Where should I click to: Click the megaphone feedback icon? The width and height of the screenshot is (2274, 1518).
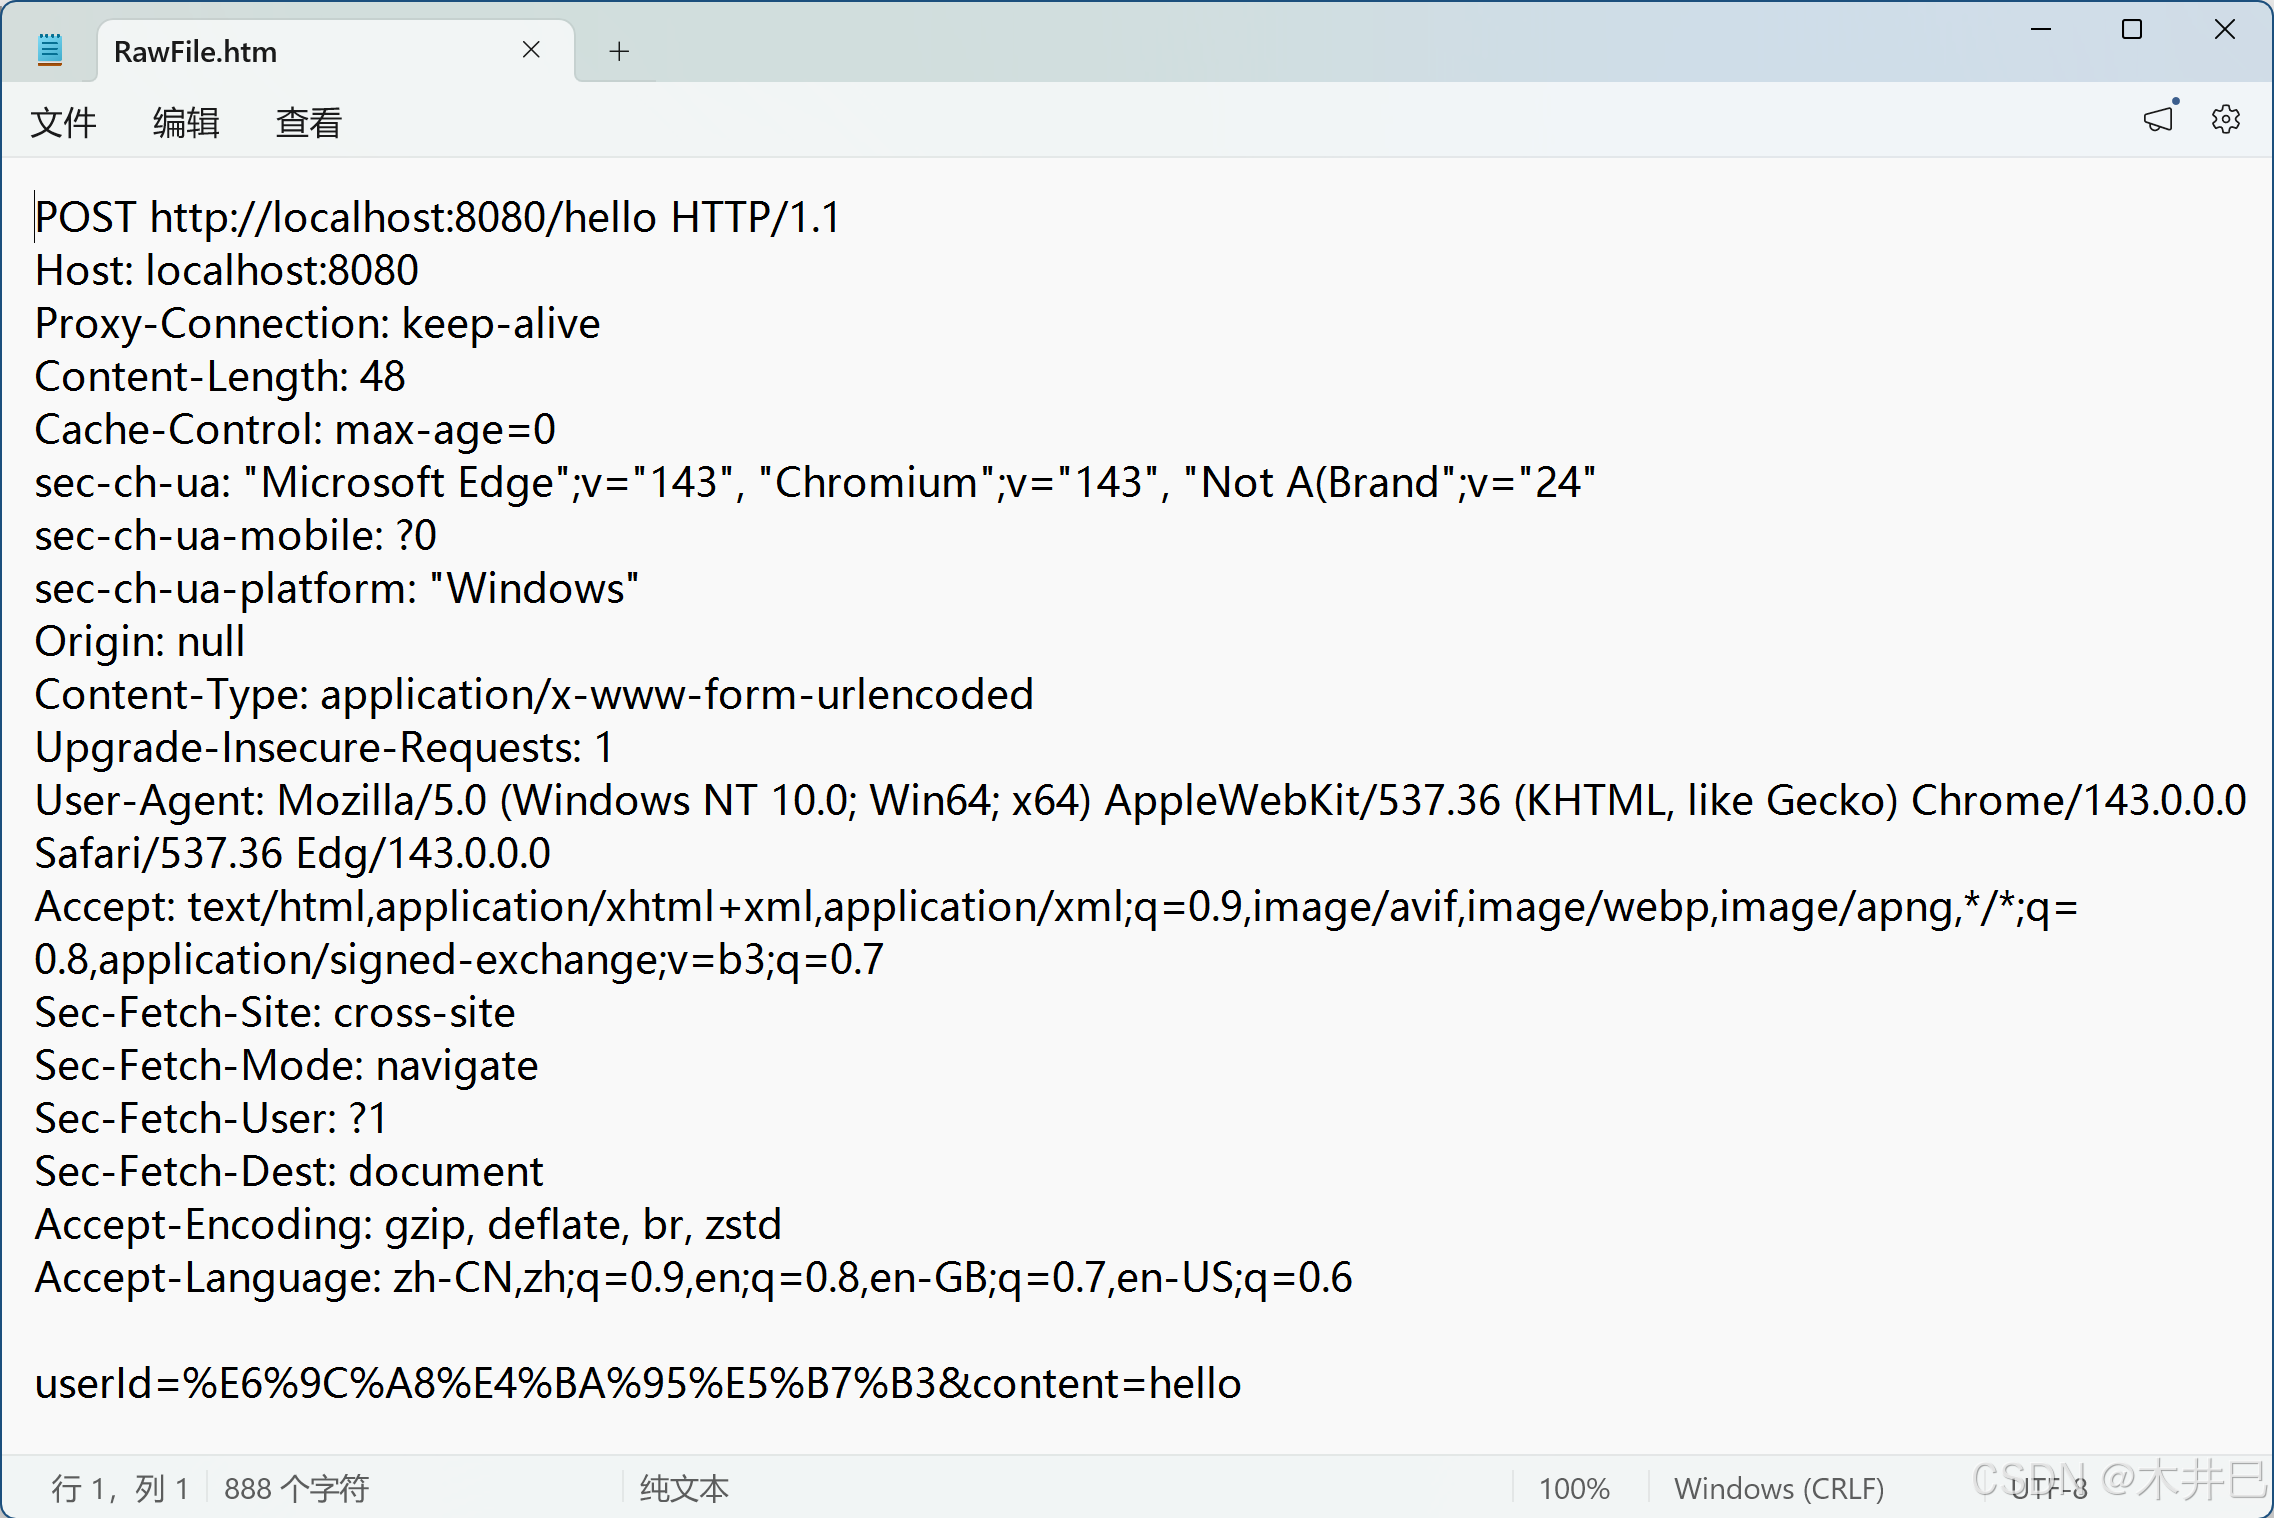(x=2158, y=120)
